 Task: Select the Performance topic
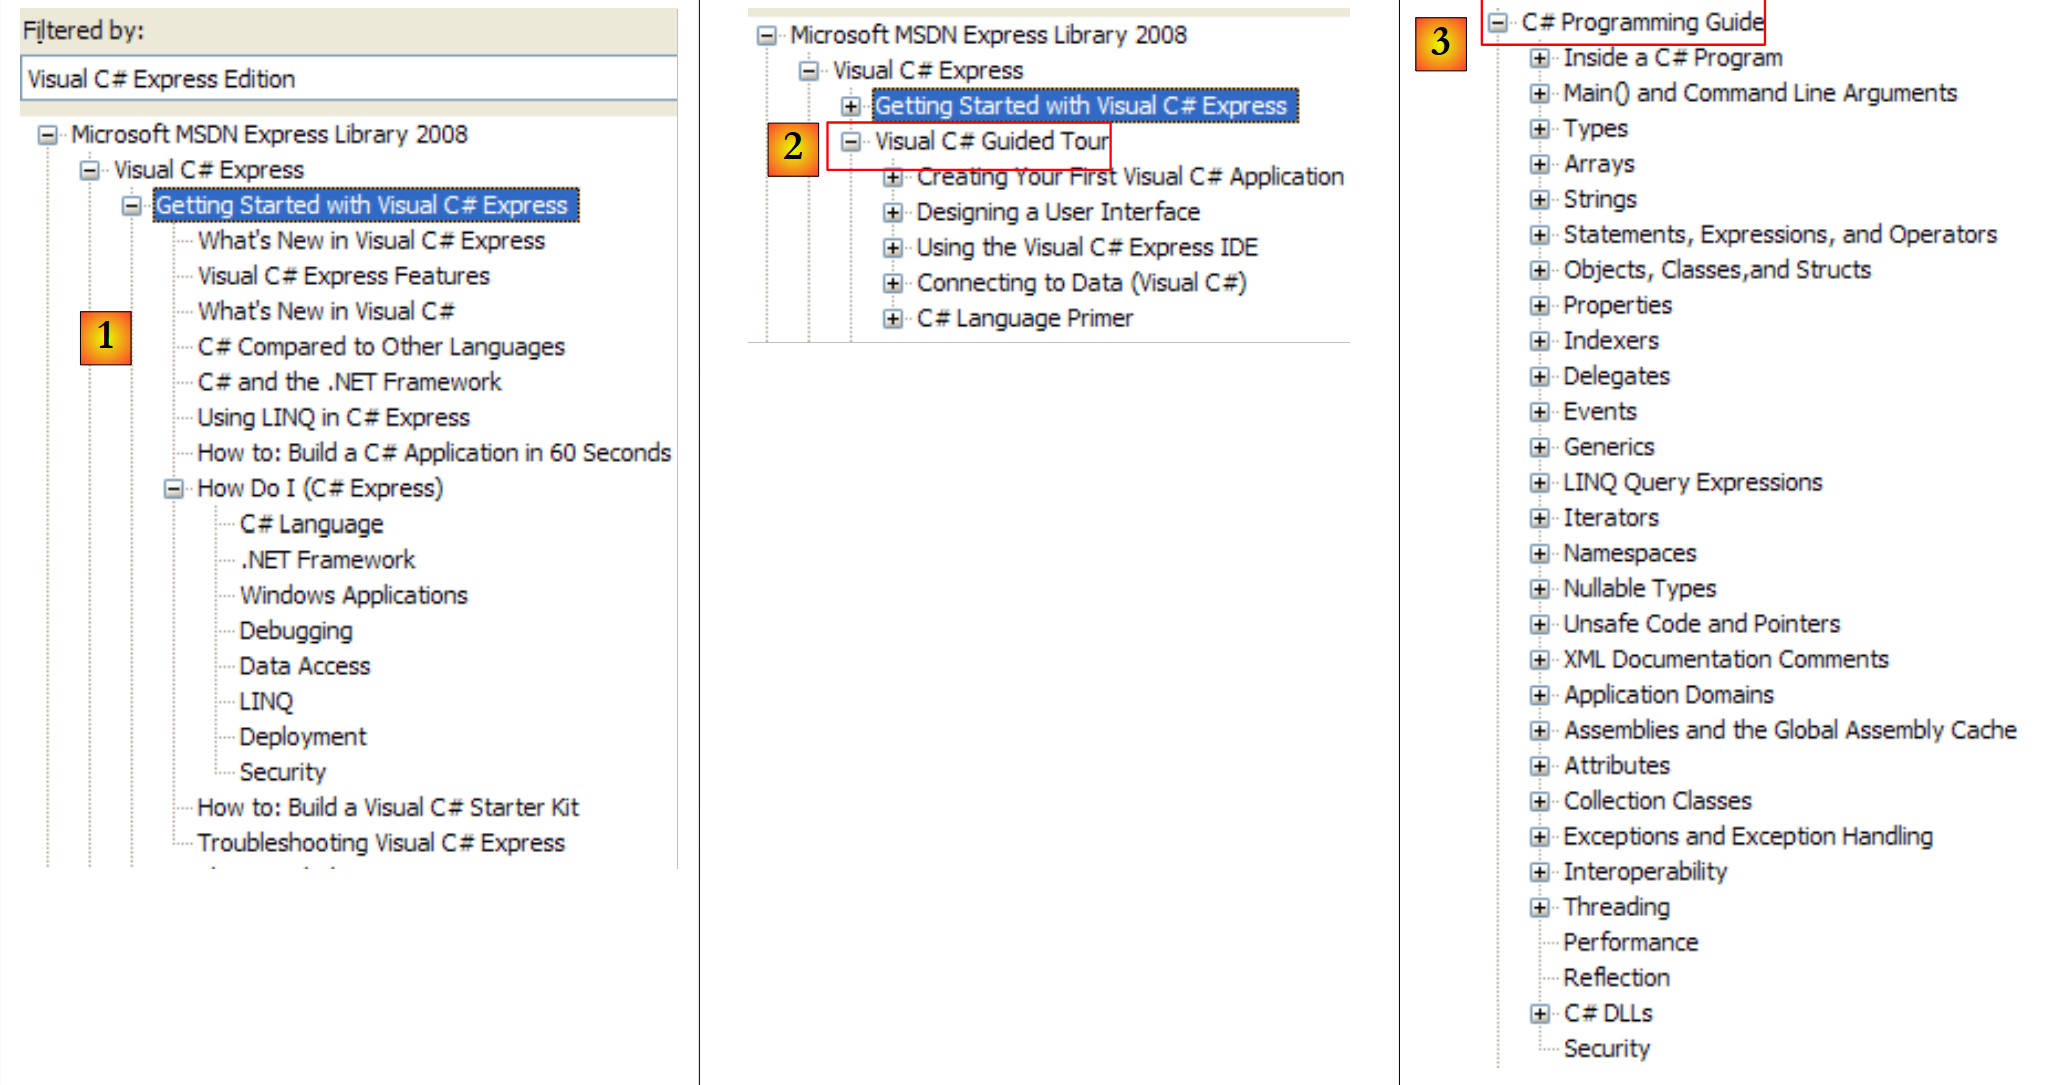click(1630, 943)
